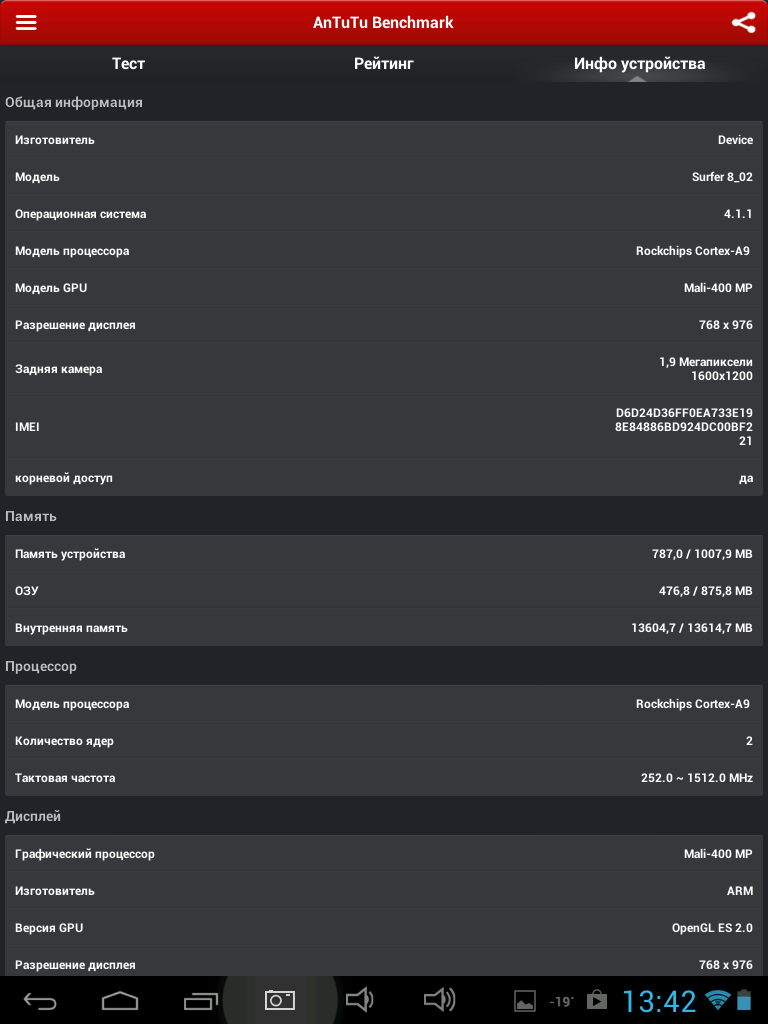Image resolution: width=768 pixels, height=1024 pixels.
Task: Open the recent apps switcher
Action: (200, 1000)
